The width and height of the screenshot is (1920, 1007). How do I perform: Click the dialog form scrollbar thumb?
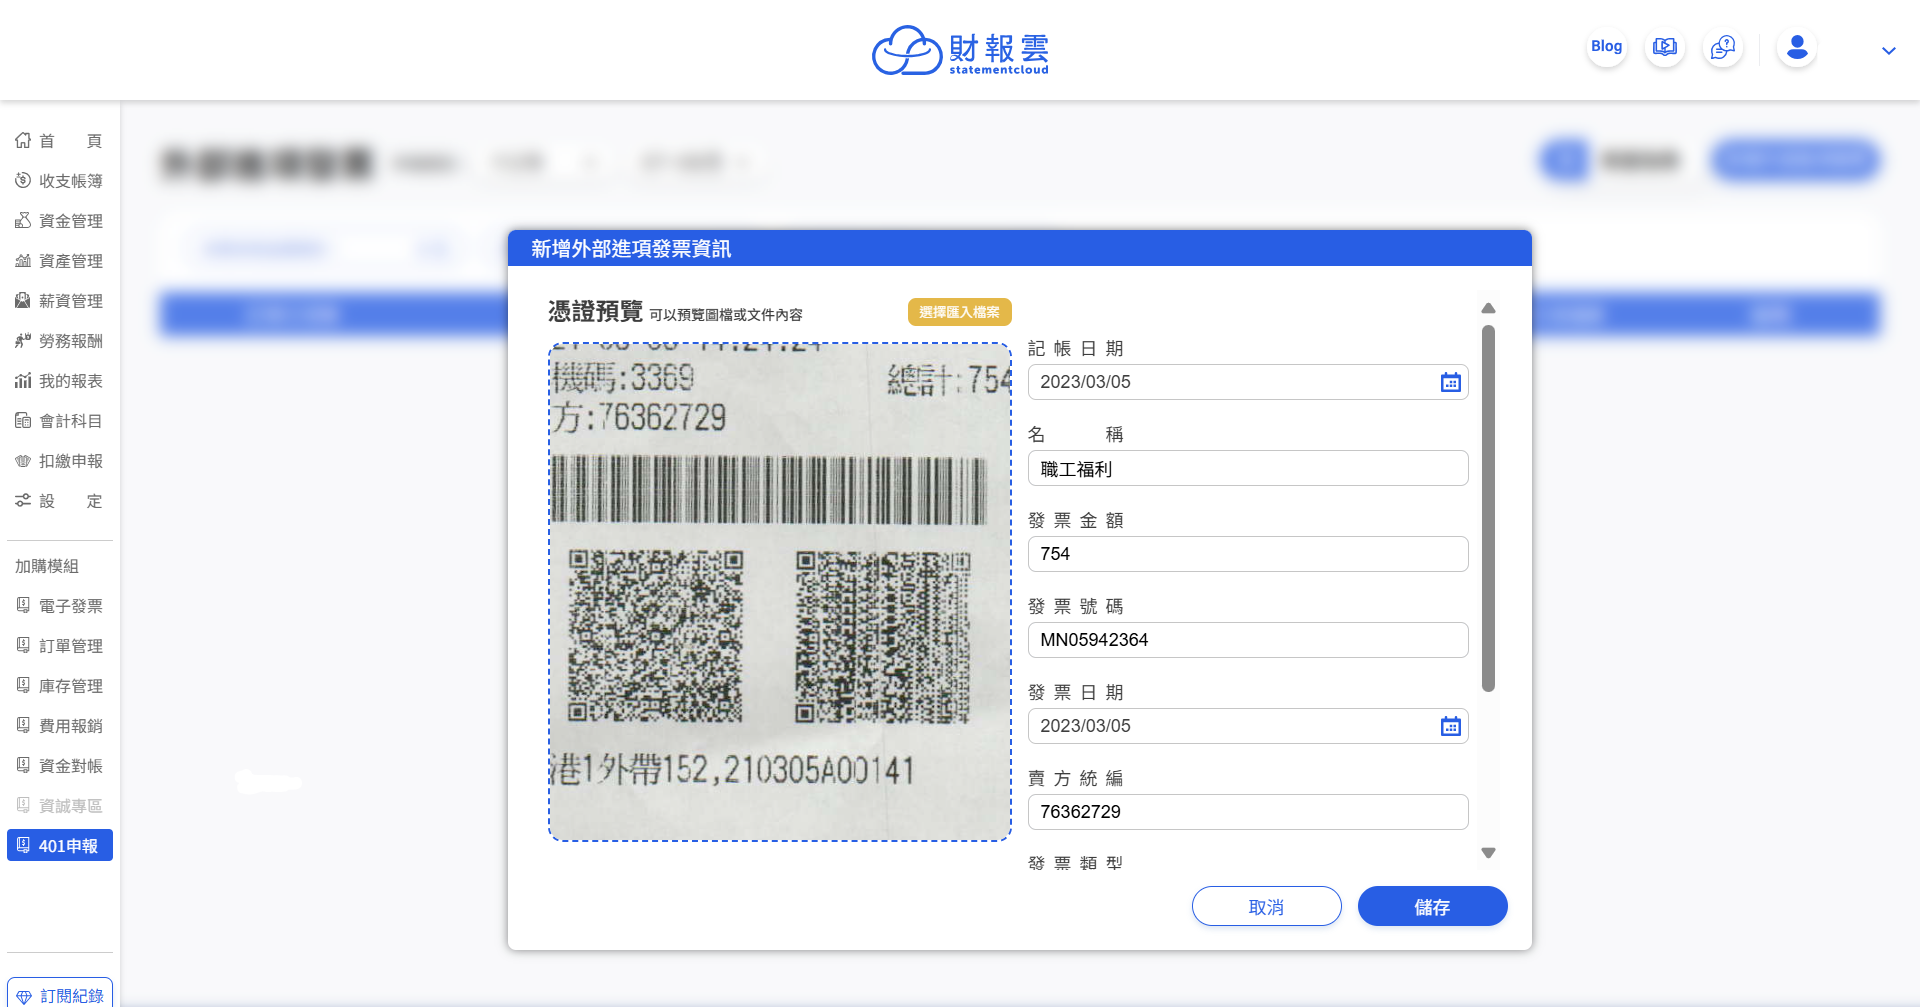[x=1488, y=508]
